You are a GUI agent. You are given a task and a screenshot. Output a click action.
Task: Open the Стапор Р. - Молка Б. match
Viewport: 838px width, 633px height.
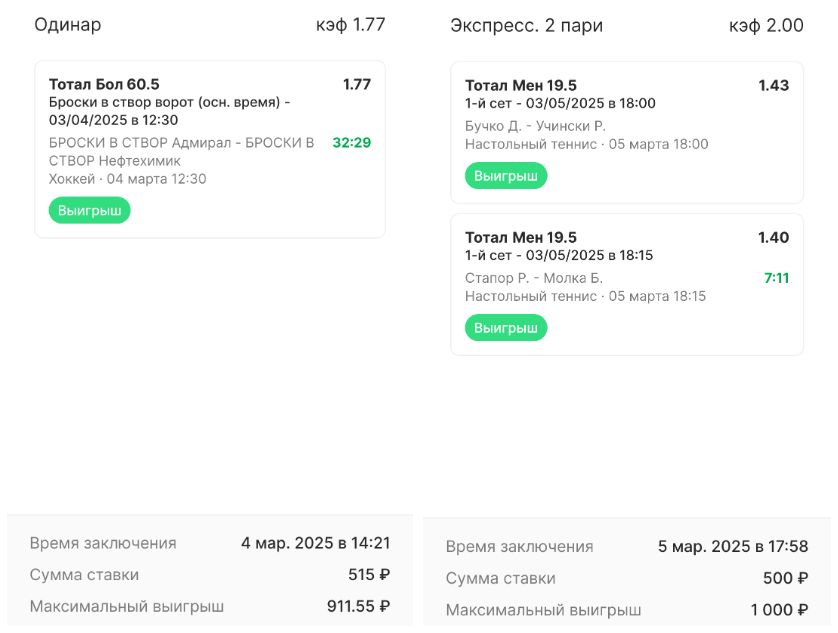(x=533, y=278)
